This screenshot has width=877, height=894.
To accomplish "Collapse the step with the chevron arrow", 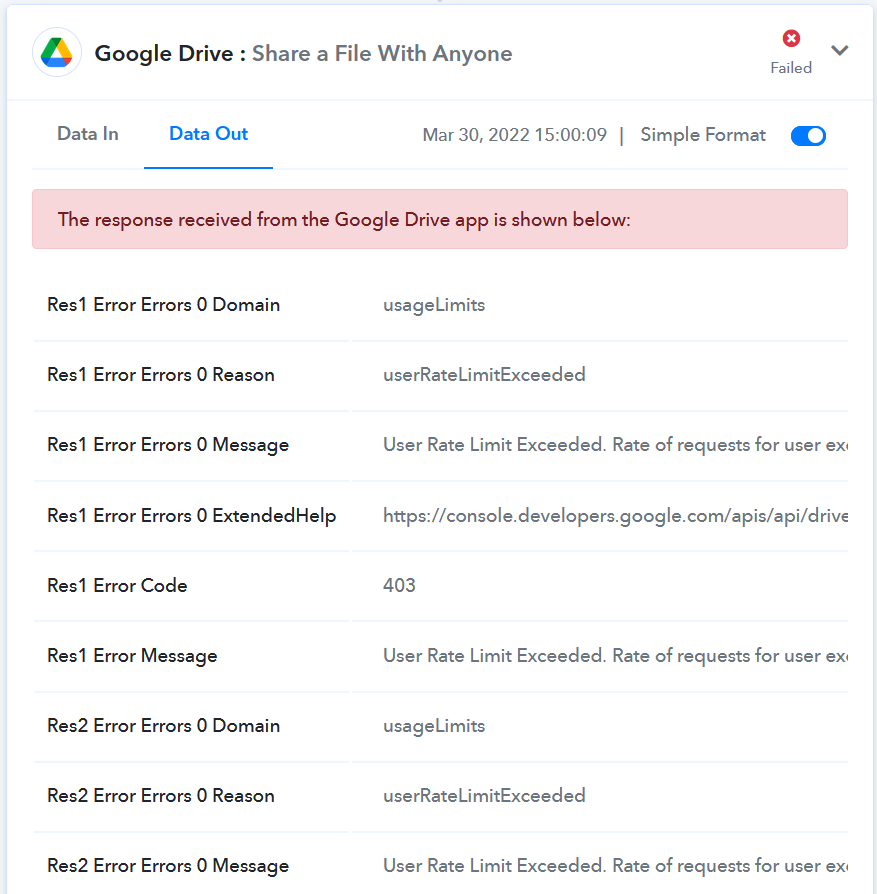I will click(x=839, y=51).
